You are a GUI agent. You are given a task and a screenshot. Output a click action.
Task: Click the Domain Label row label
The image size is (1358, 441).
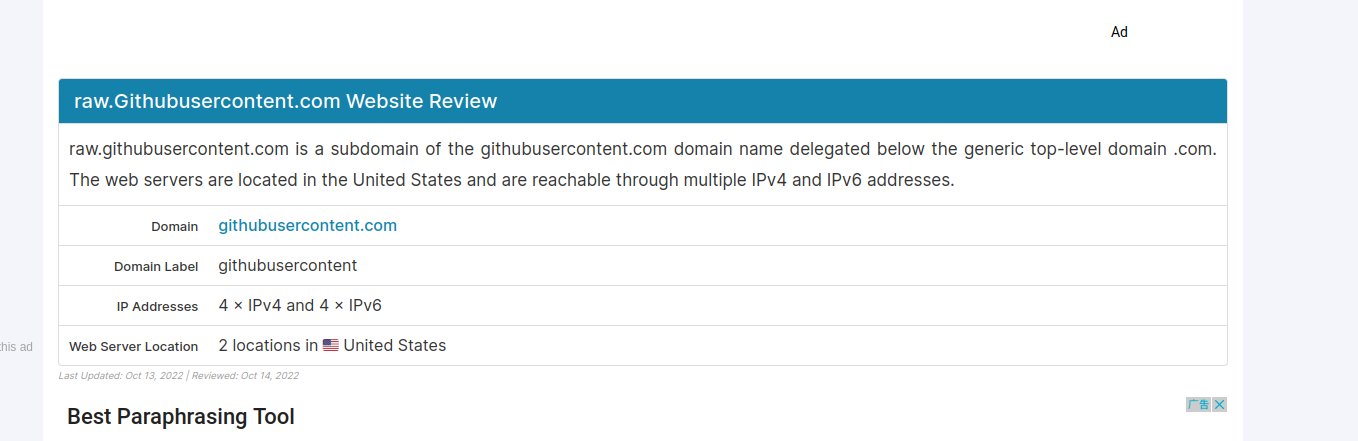tap(155, 267)
